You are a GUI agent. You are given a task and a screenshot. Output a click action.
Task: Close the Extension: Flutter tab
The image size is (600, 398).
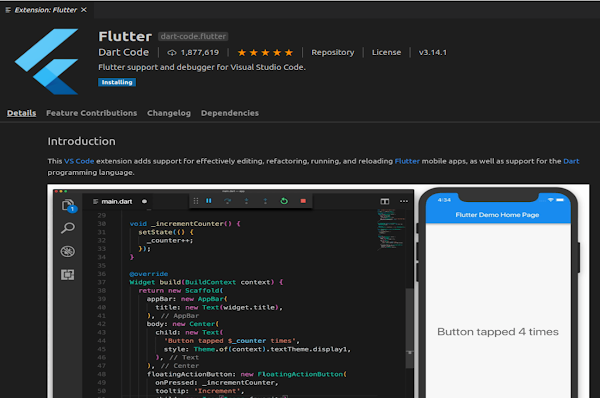click(84, 10)
